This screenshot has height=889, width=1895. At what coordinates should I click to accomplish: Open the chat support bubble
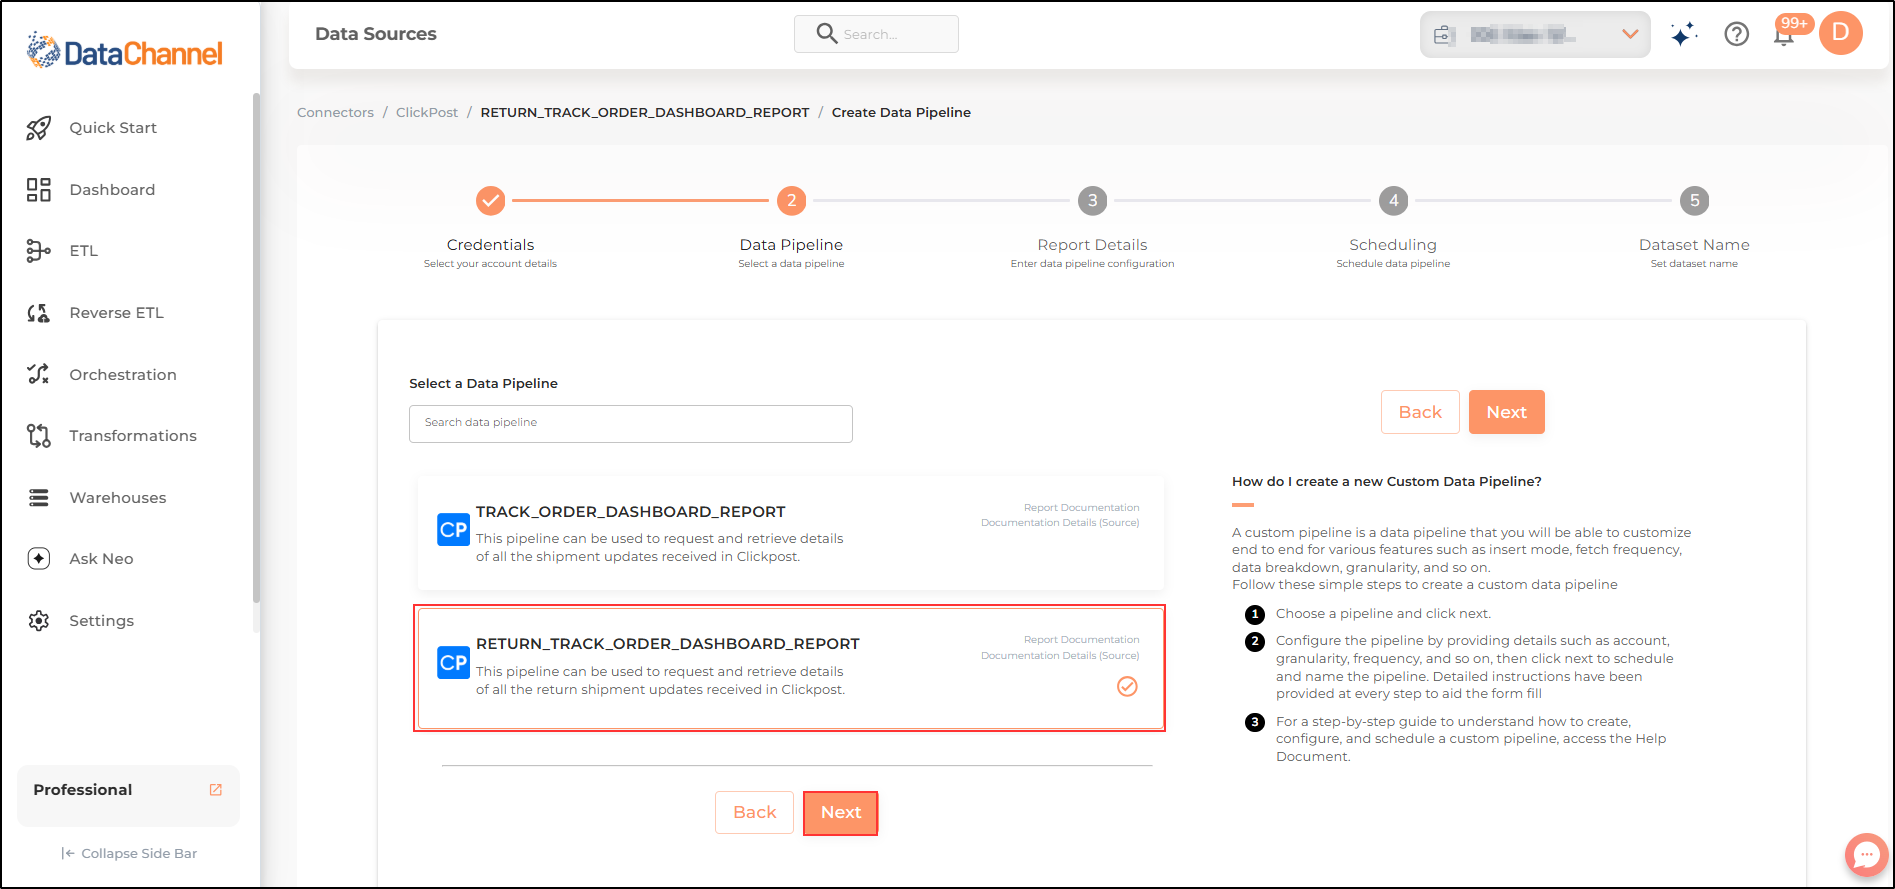pos(1866,855)
